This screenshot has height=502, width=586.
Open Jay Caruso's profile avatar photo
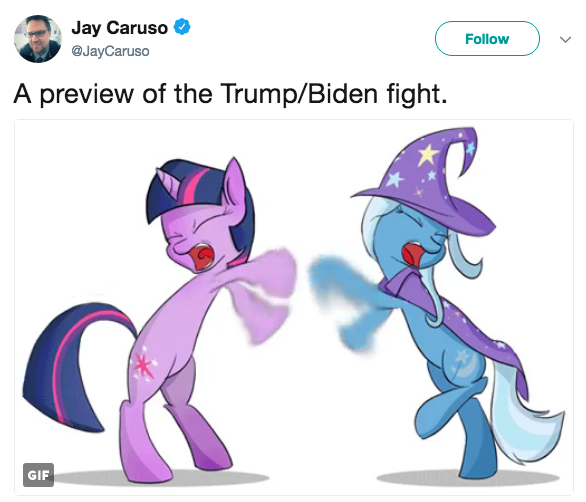pos(37,39)
